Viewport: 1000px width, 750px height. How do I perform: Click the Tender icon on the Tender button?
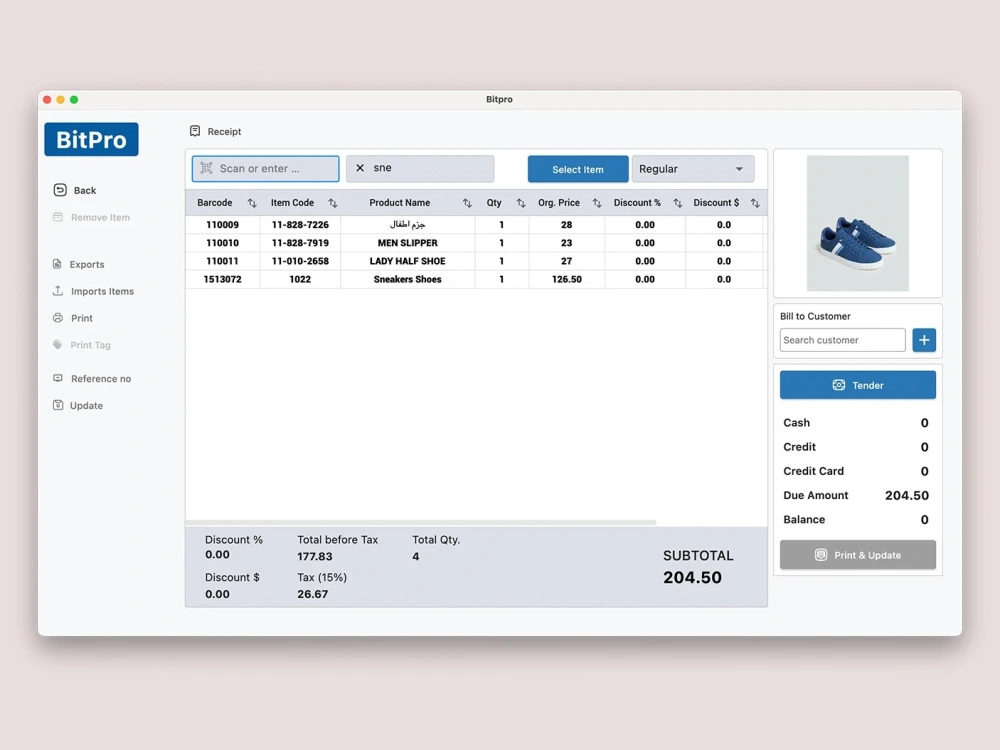coord(837,385)
